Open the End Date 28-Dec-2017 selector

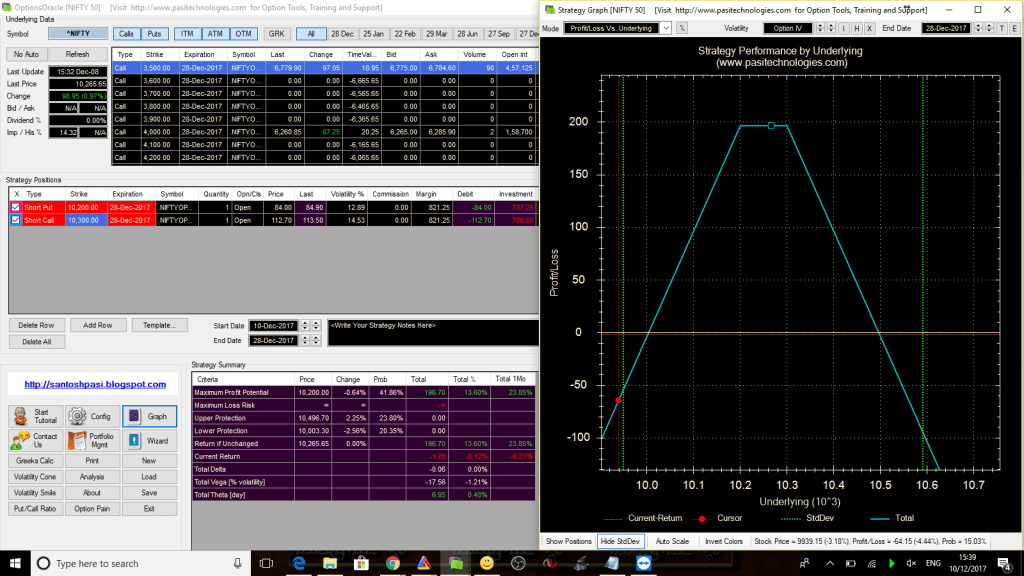[x=947, y=28]
